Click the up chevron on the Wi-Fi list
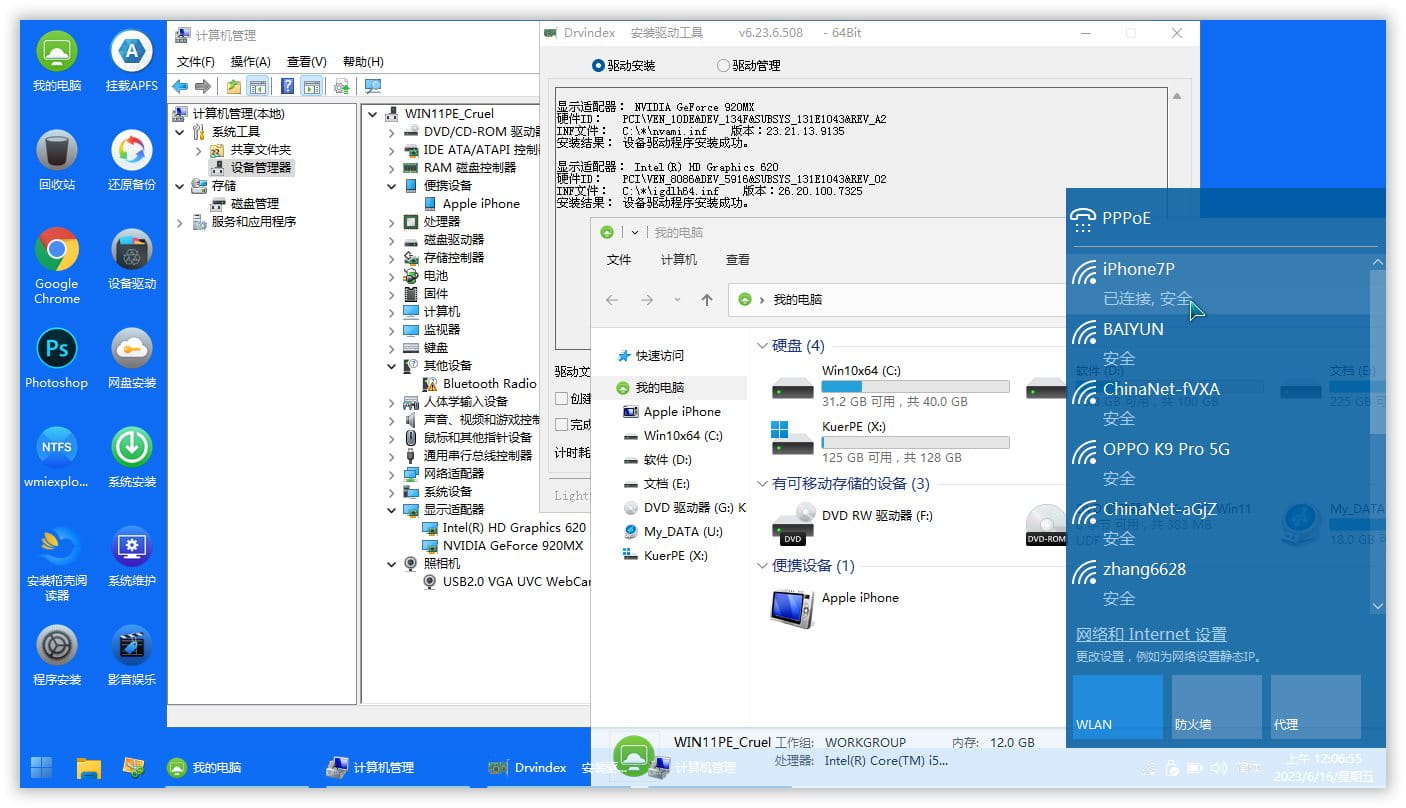This screenshot has width=1406, height=808. pyautogui.click(x=1378, y=262)
